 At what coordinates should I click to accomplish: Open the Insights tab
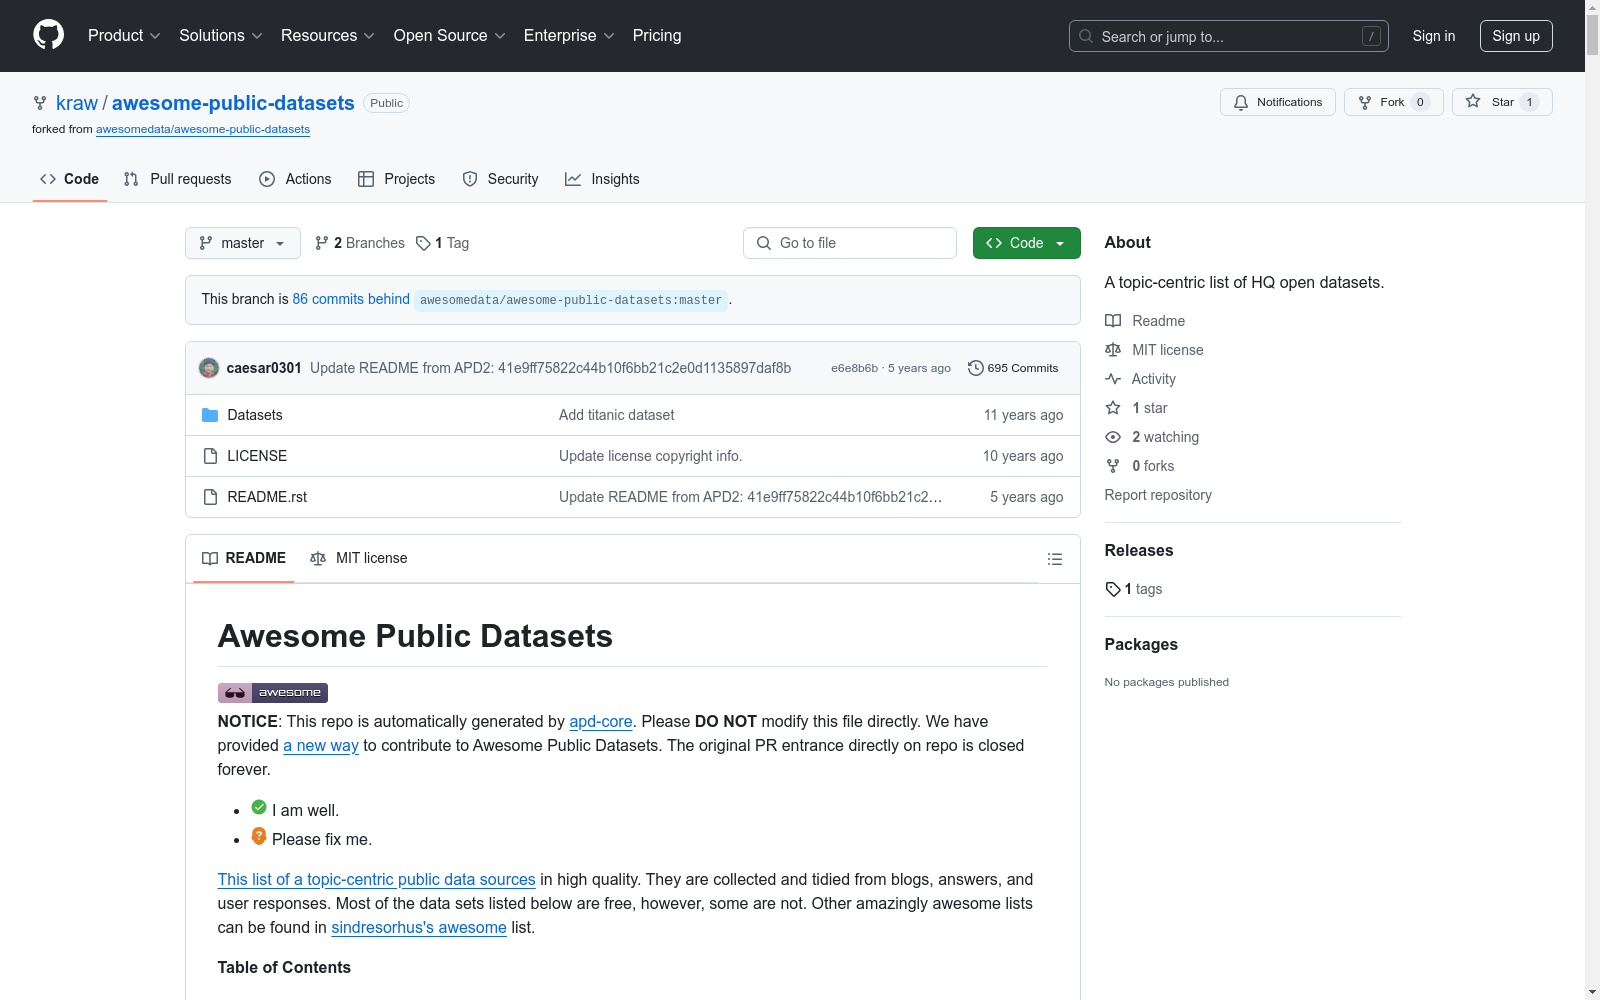tap(602, 179)
